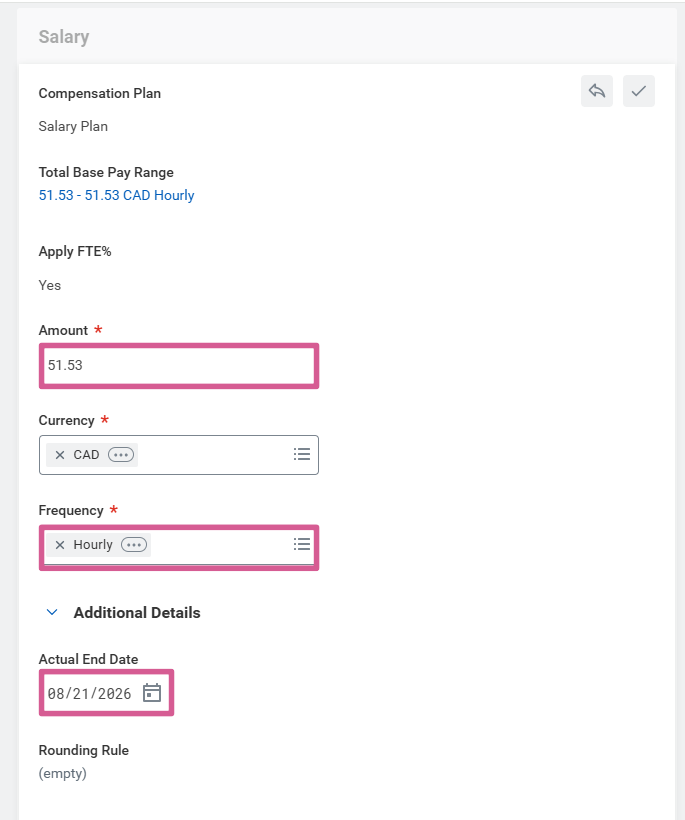Open related actions ellipsis for Hourly
Image resolution: width=685 pixels, height=820 pixels.
(x=134, y=545)
